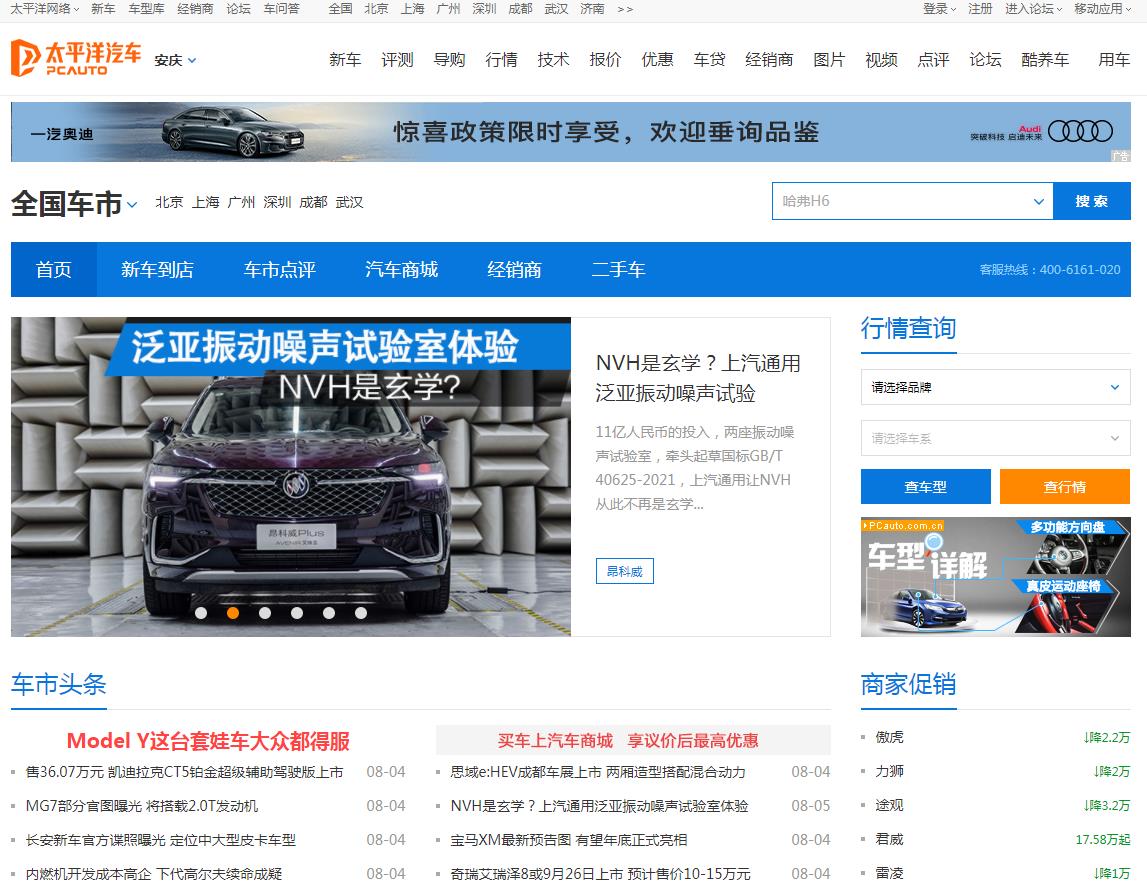
Task: Open 宝马XM最新预告图 news item
Action: 568,840
